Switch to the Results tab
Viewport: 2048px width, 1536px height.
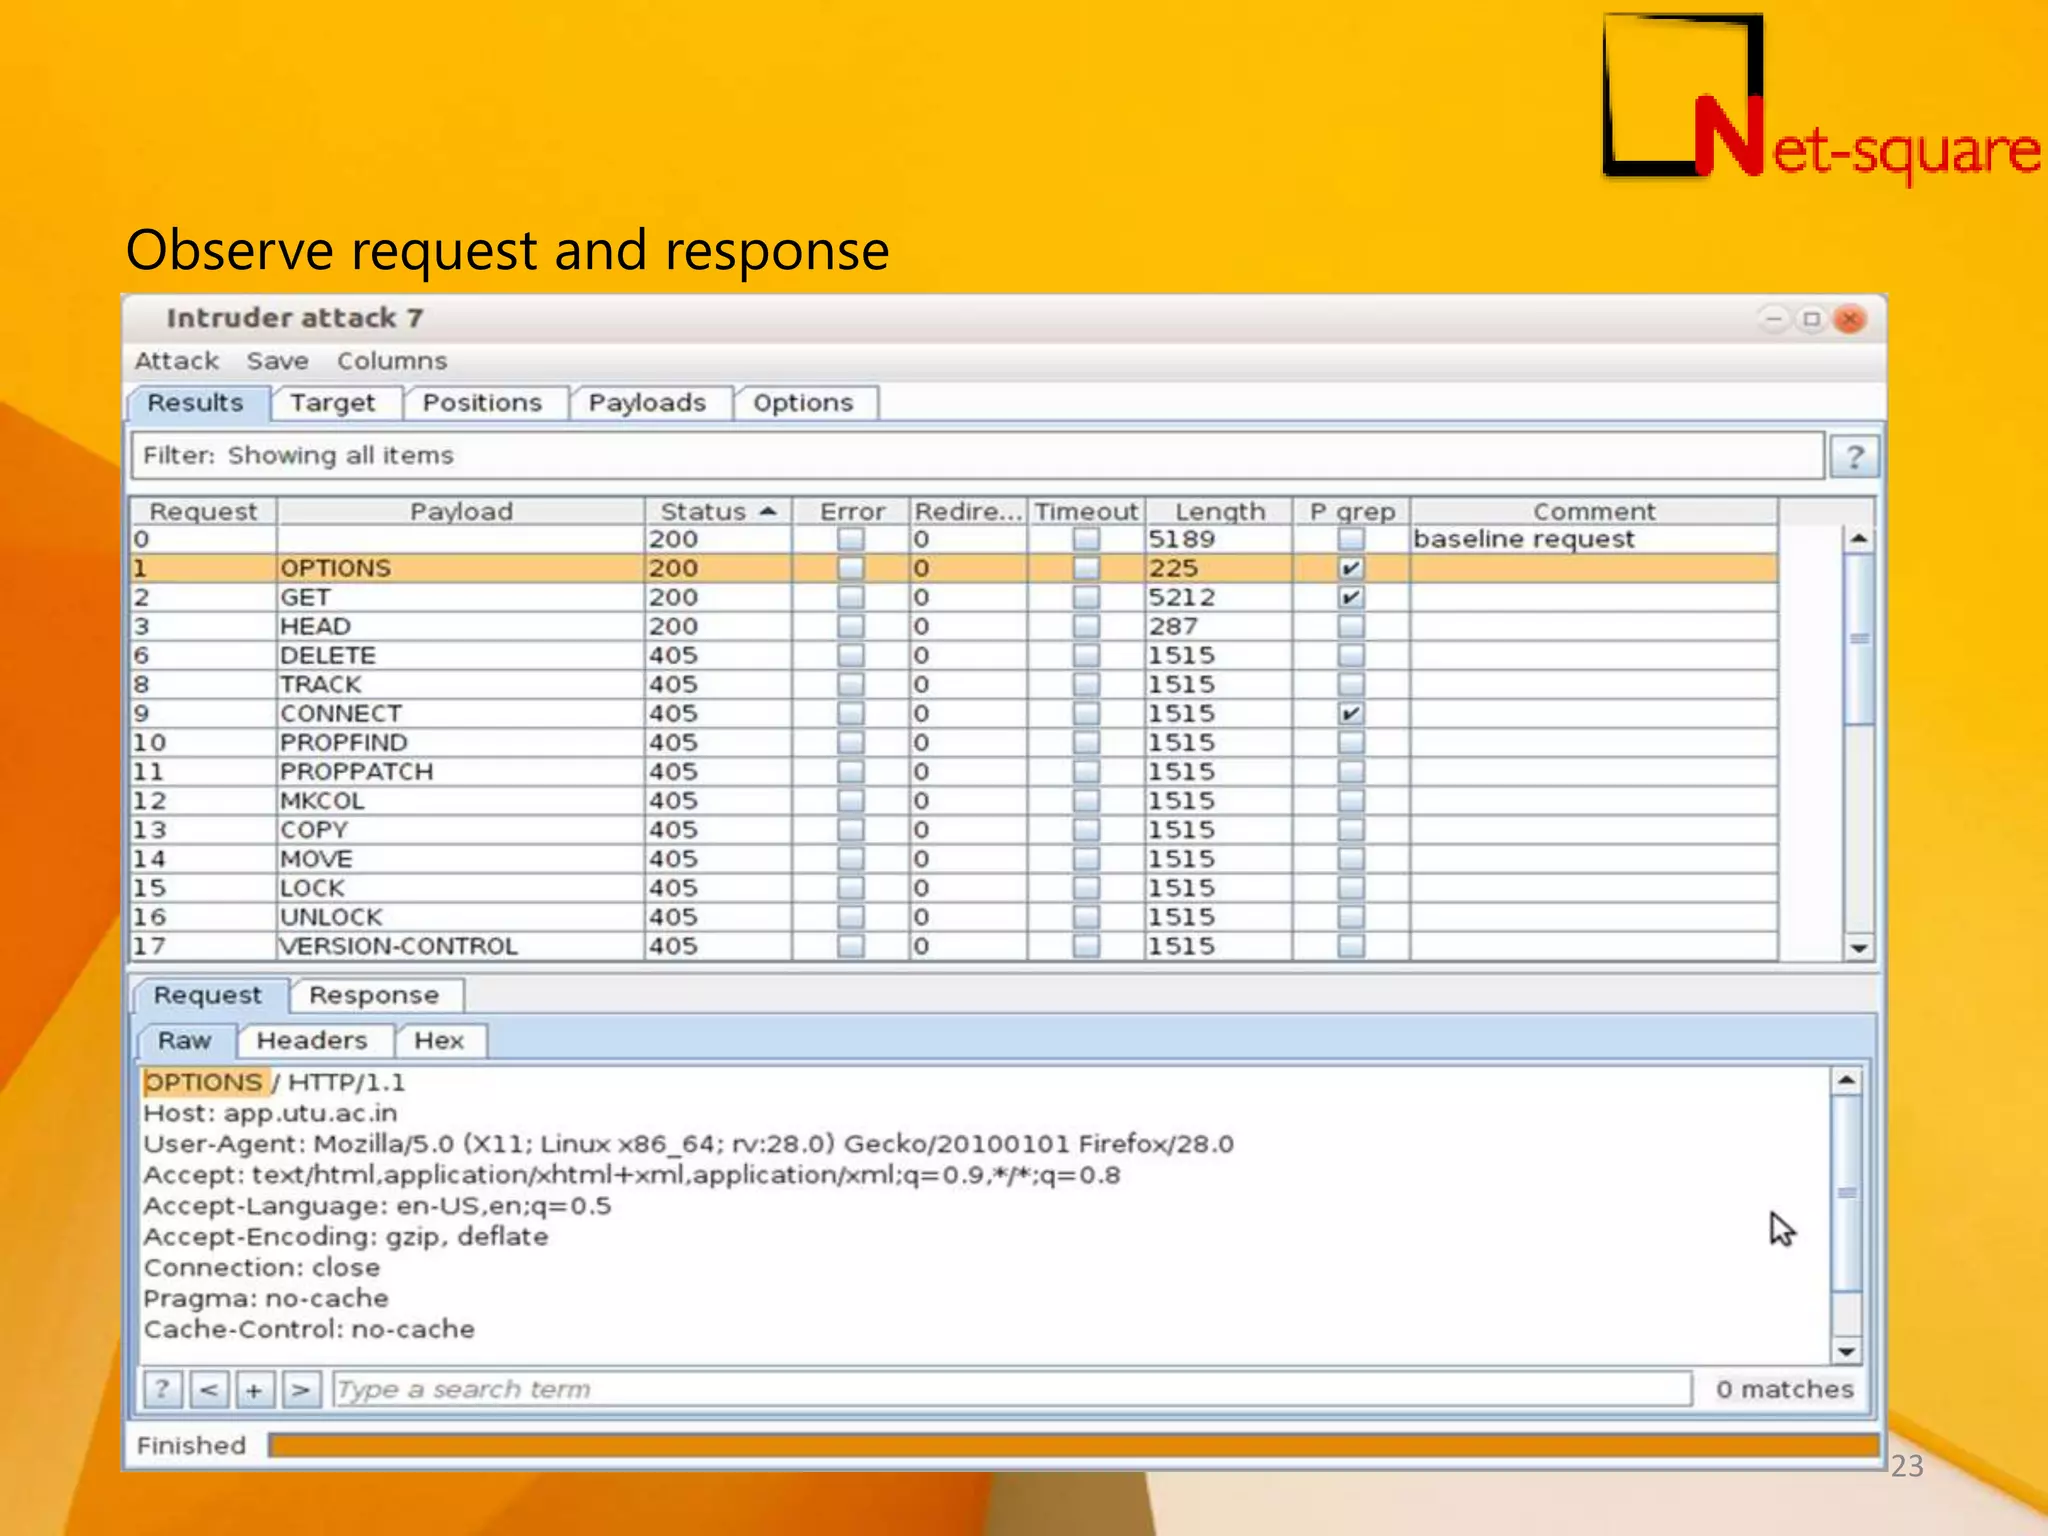tap(196, 403)
